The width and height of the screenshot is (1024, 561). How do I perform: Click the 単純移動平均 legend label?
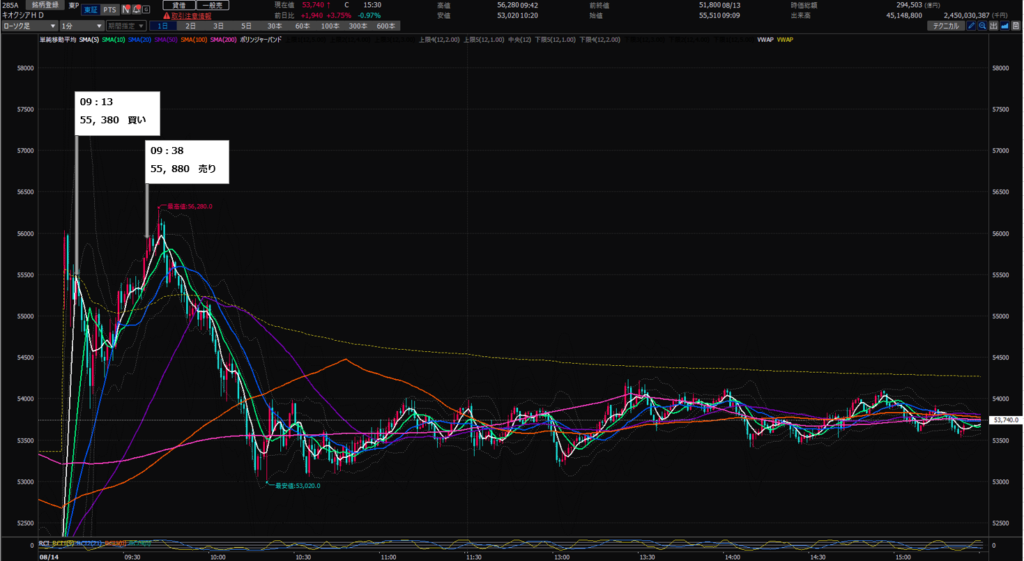tap(58, 40)
